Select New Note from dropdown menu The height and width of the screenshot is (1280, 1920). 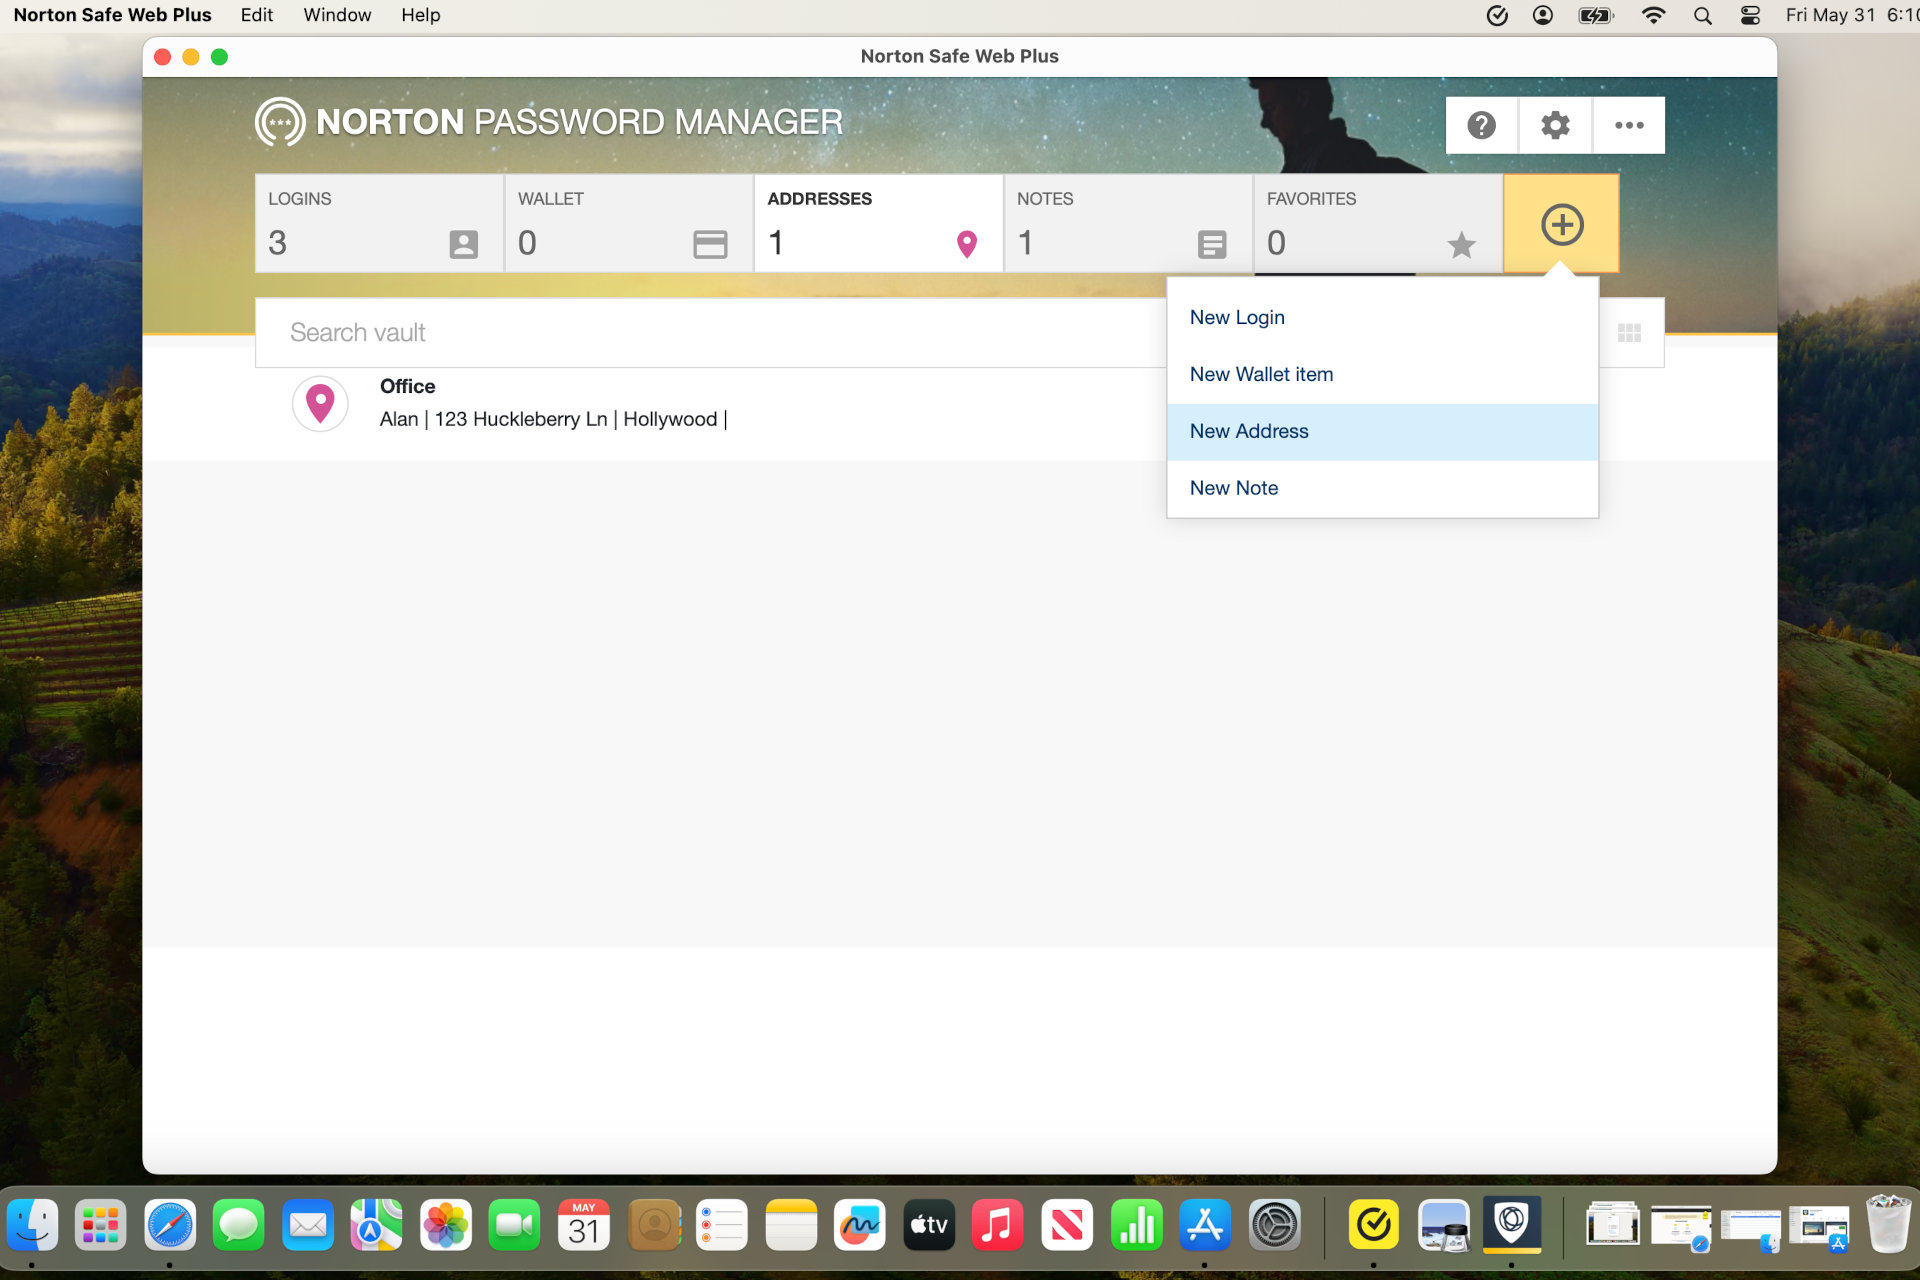pos(1233,487)
